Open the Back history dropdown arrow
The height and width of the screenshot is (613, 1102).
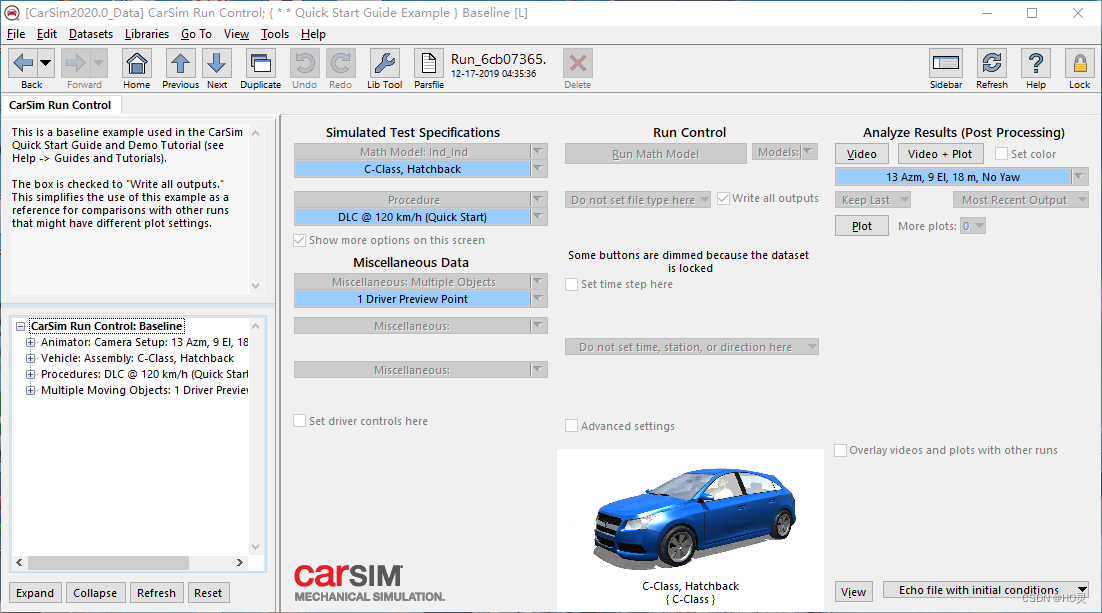(46, 63)
